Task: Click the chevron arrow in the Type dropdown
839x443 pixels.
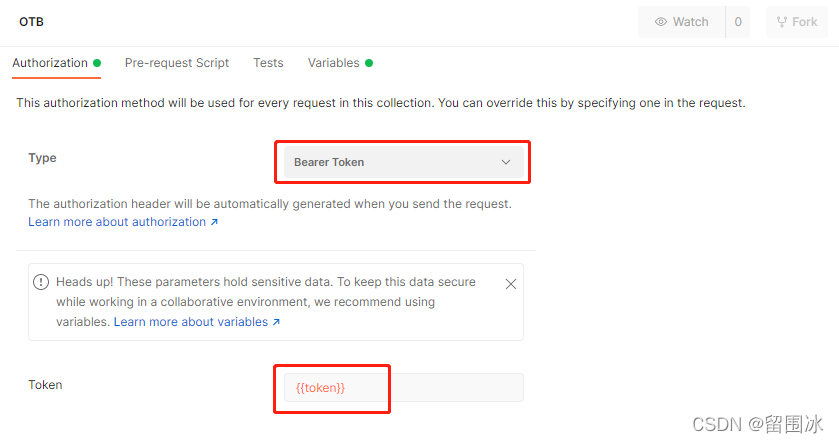Action: (x=506, y=162)
